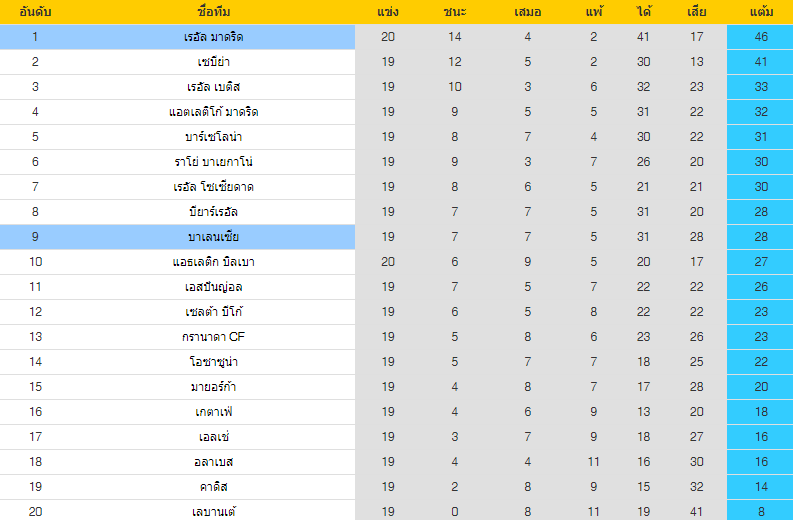Click the แต้ม column header

click(x=761, y=12)
